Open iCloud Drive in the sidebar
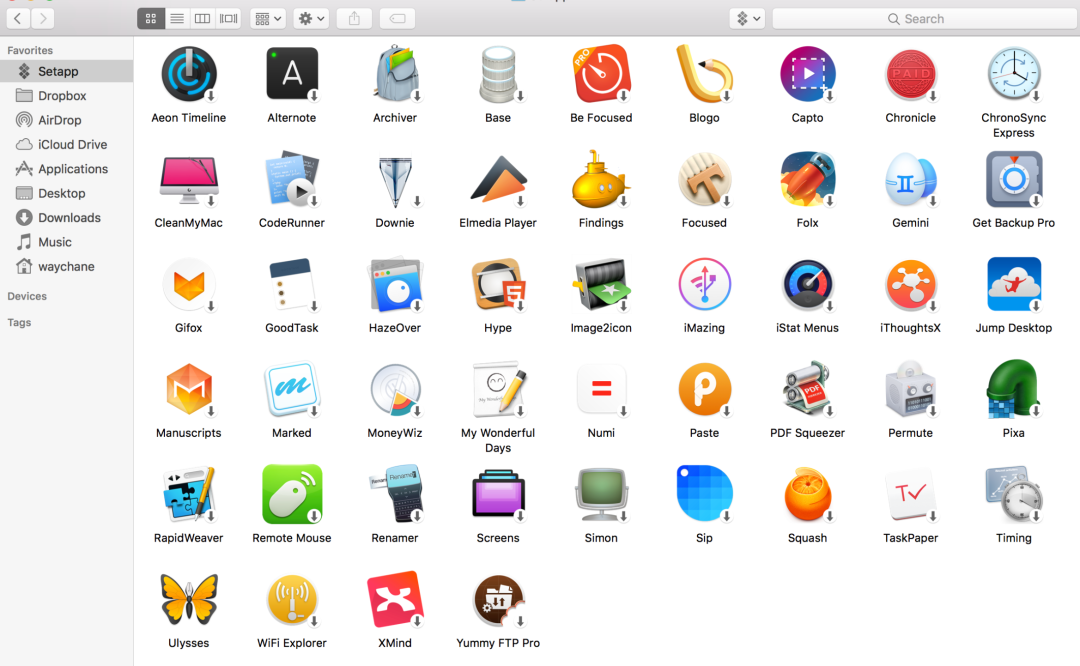Viewport: 1080px width, 666px height. pyautogui.click(x=66, y=145)
